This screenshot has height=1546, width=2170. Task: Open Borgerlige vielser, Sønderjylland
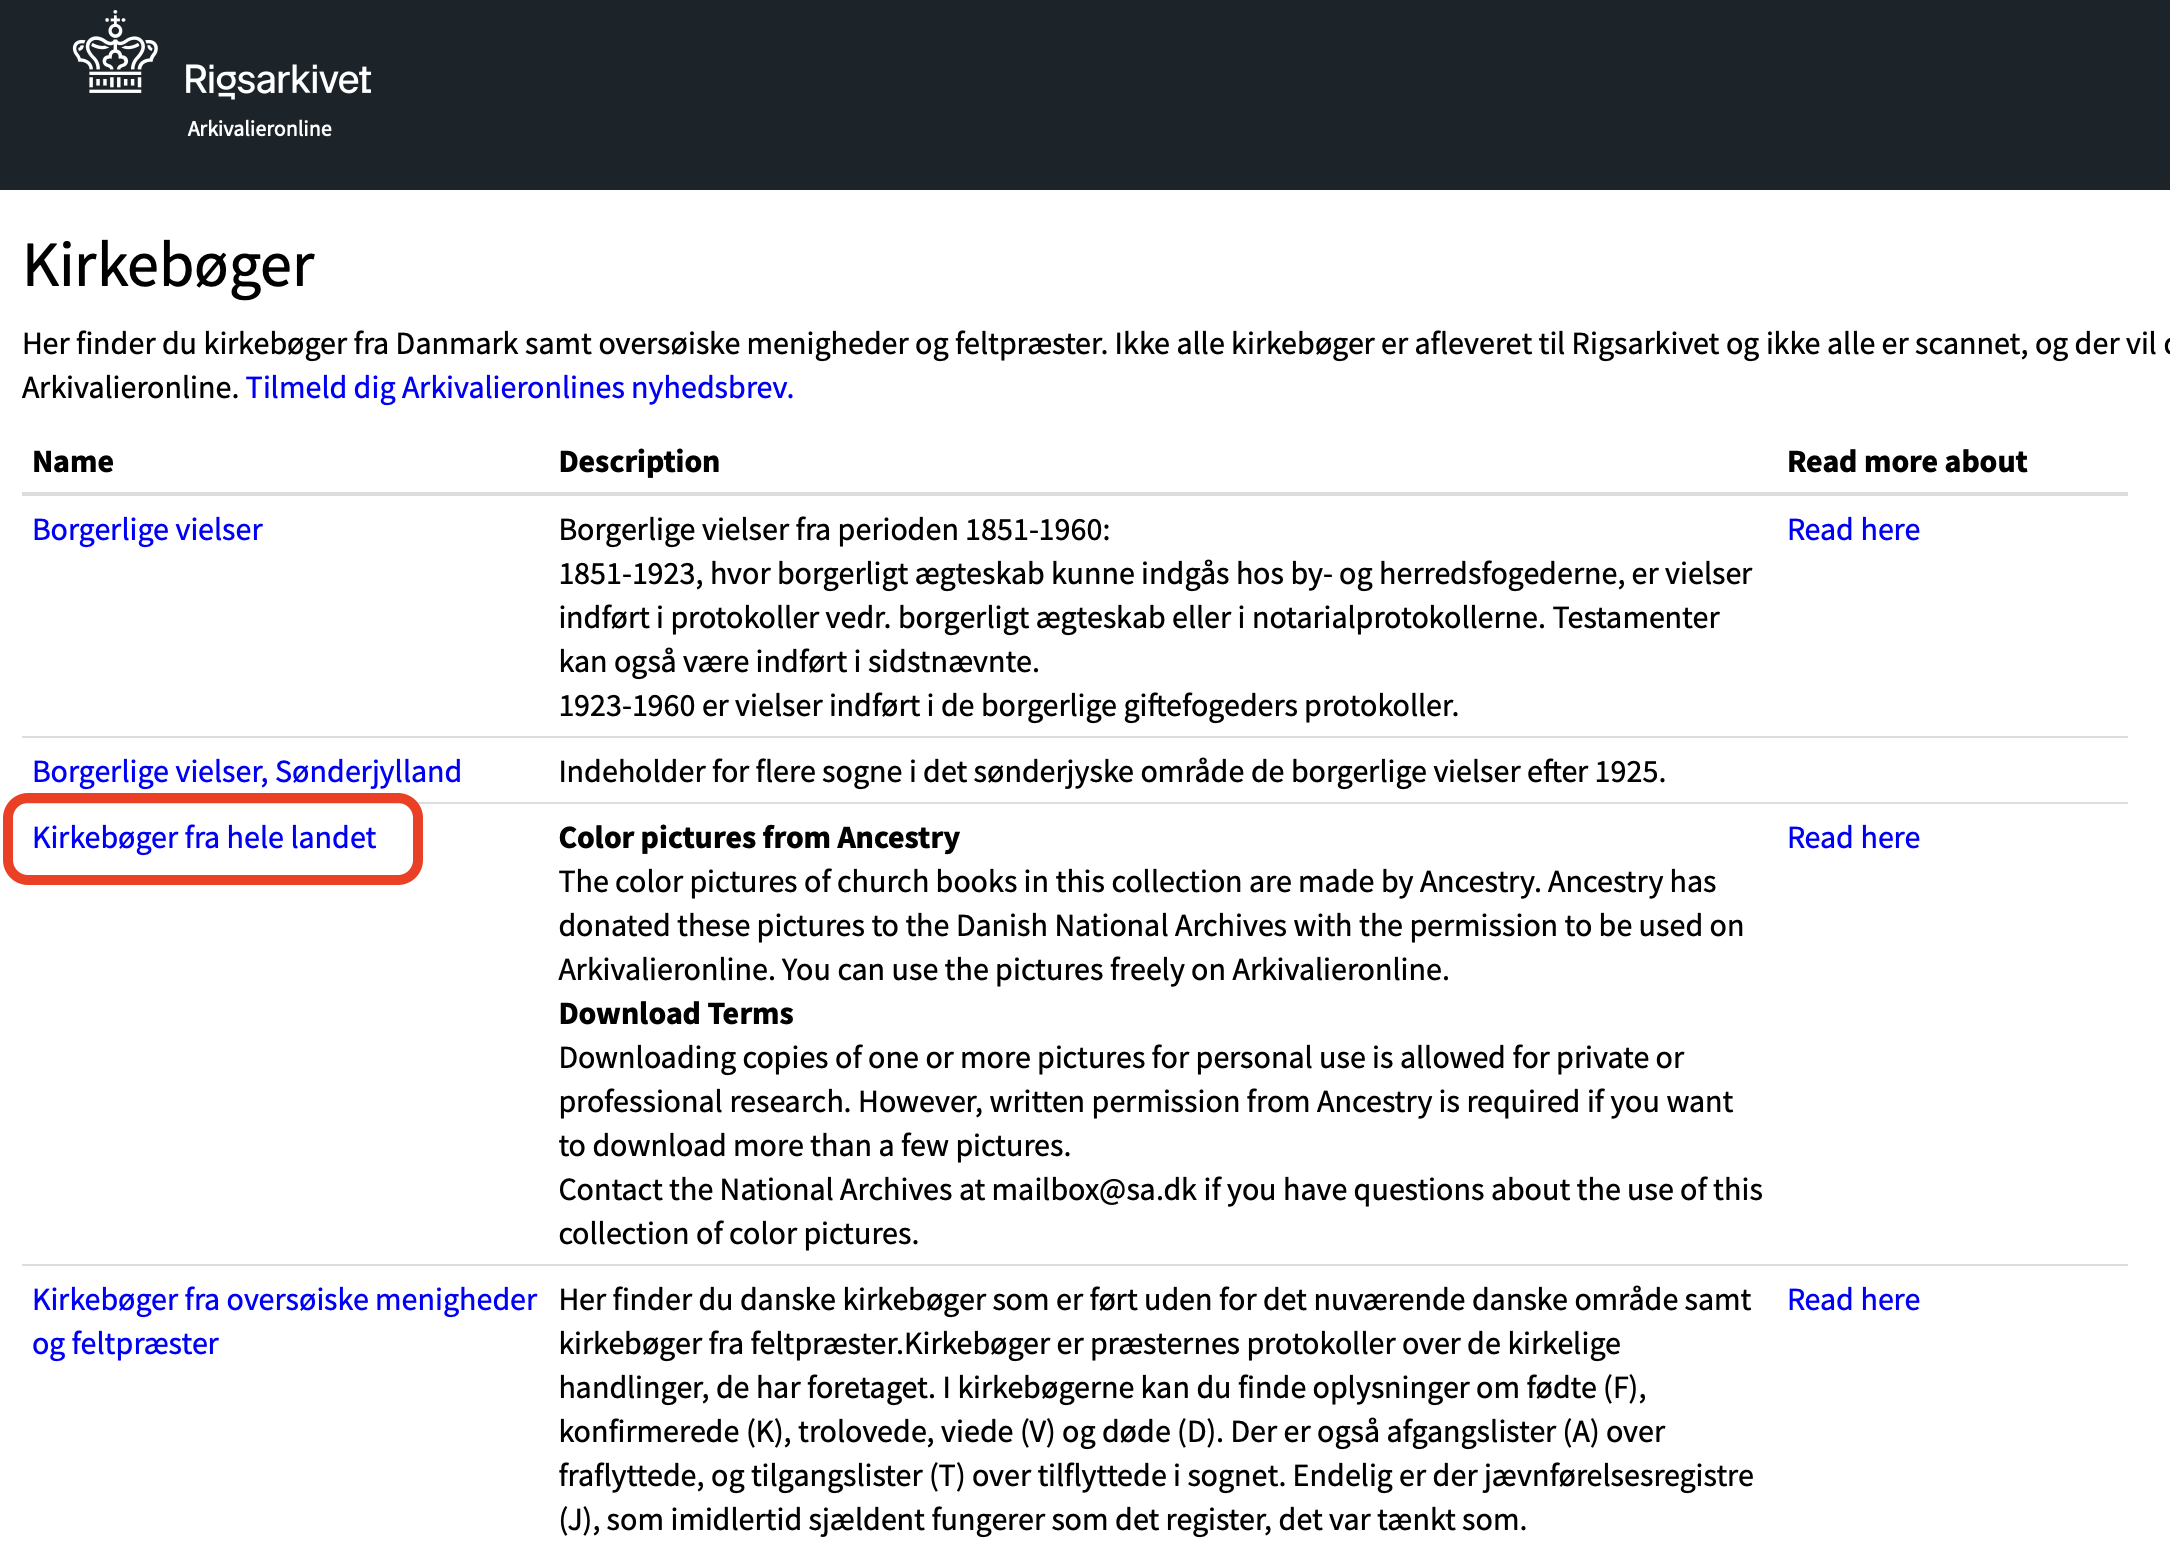(x=246, y=770)
